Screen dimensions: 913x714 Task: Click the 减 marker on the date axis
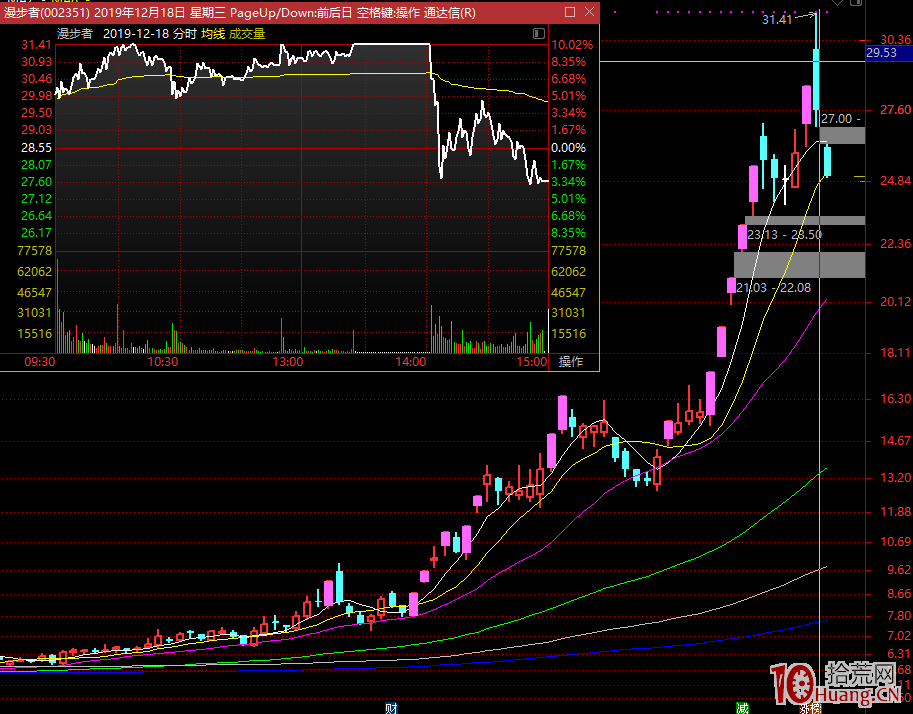pyautogui.click(x=741, y=707)
